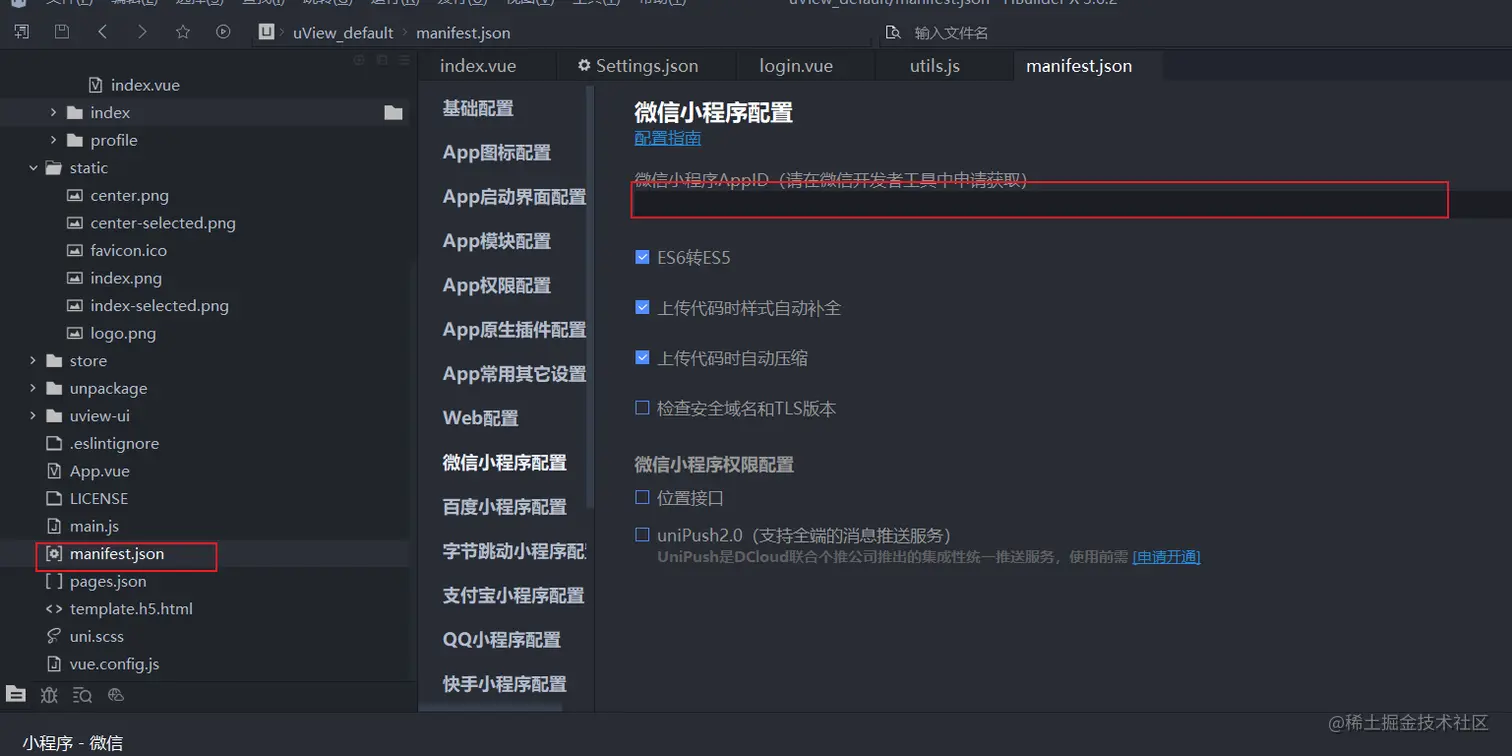Image resolution: width=1512 pixels, height=756 pixels.
Task: Open the search-in-files icon at bottom
Action: click(x=82, y=695)
